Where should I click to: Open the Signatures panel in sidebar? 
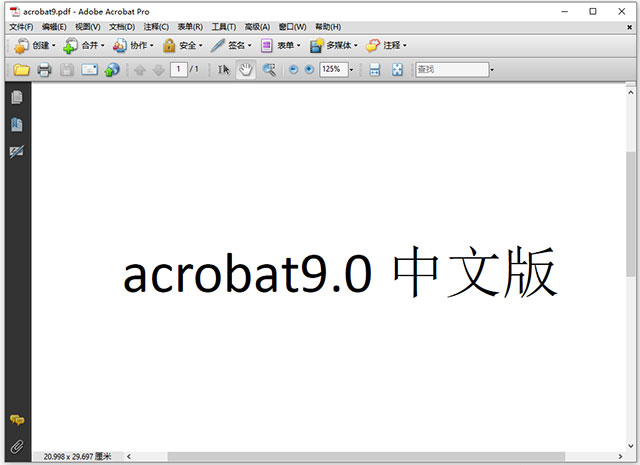pos(17,151)
